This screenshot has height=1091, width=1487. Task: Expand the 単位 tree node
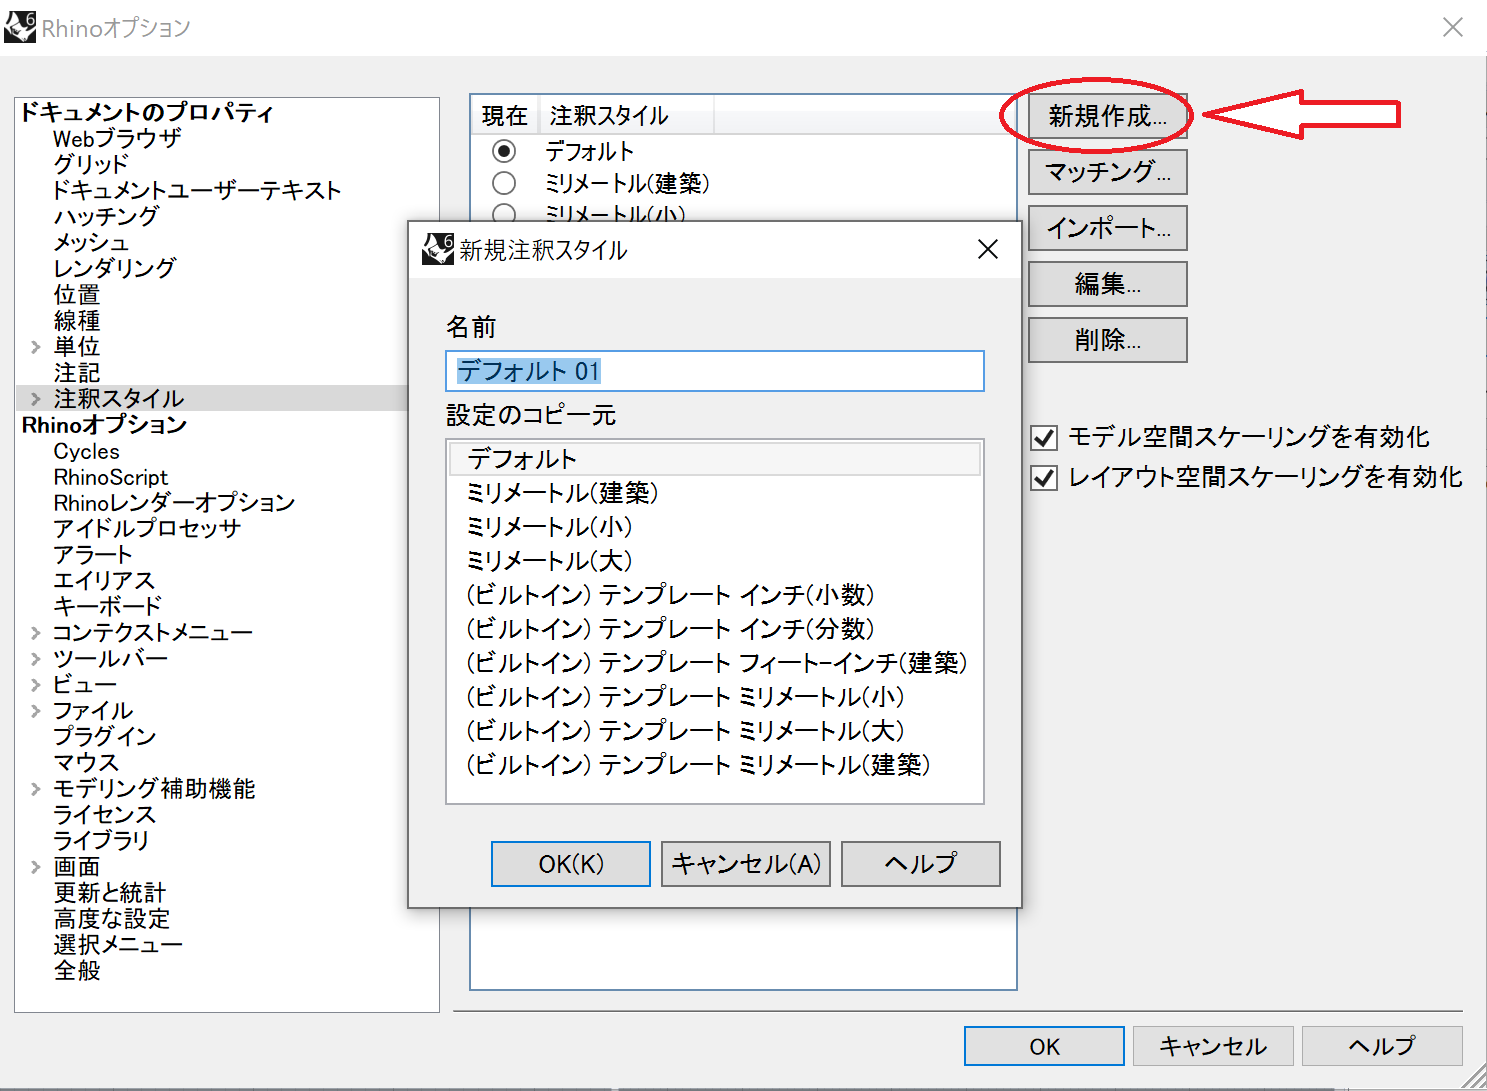(36, 347)
